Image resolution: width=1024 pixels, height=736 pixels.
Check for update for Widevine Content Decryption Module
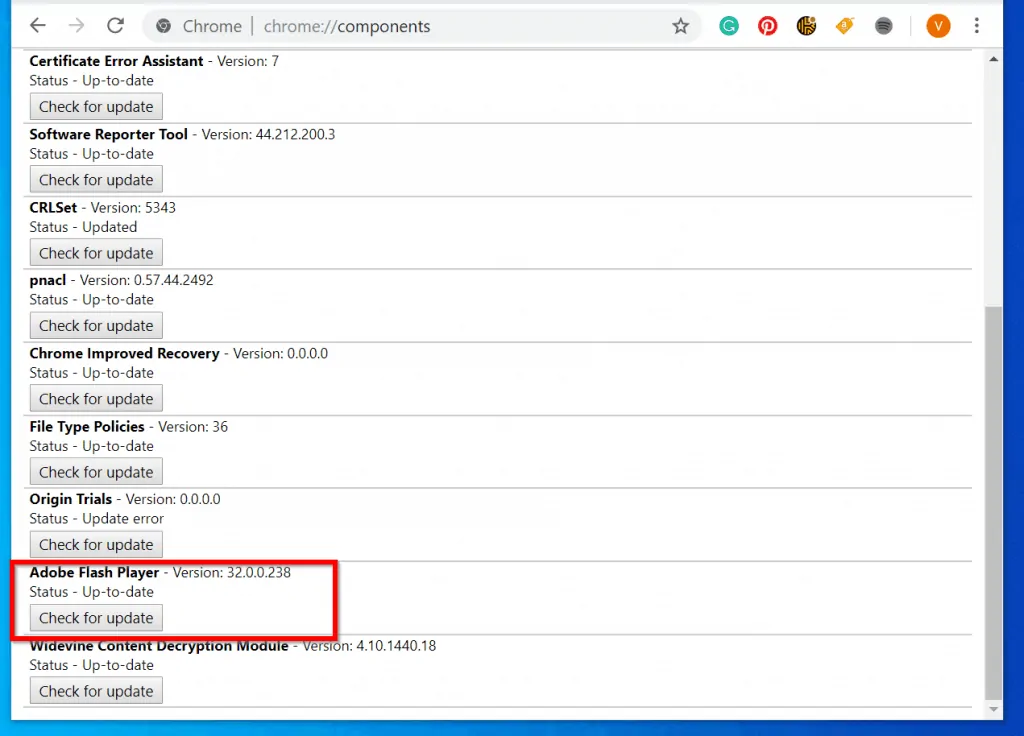coord(96,691)
